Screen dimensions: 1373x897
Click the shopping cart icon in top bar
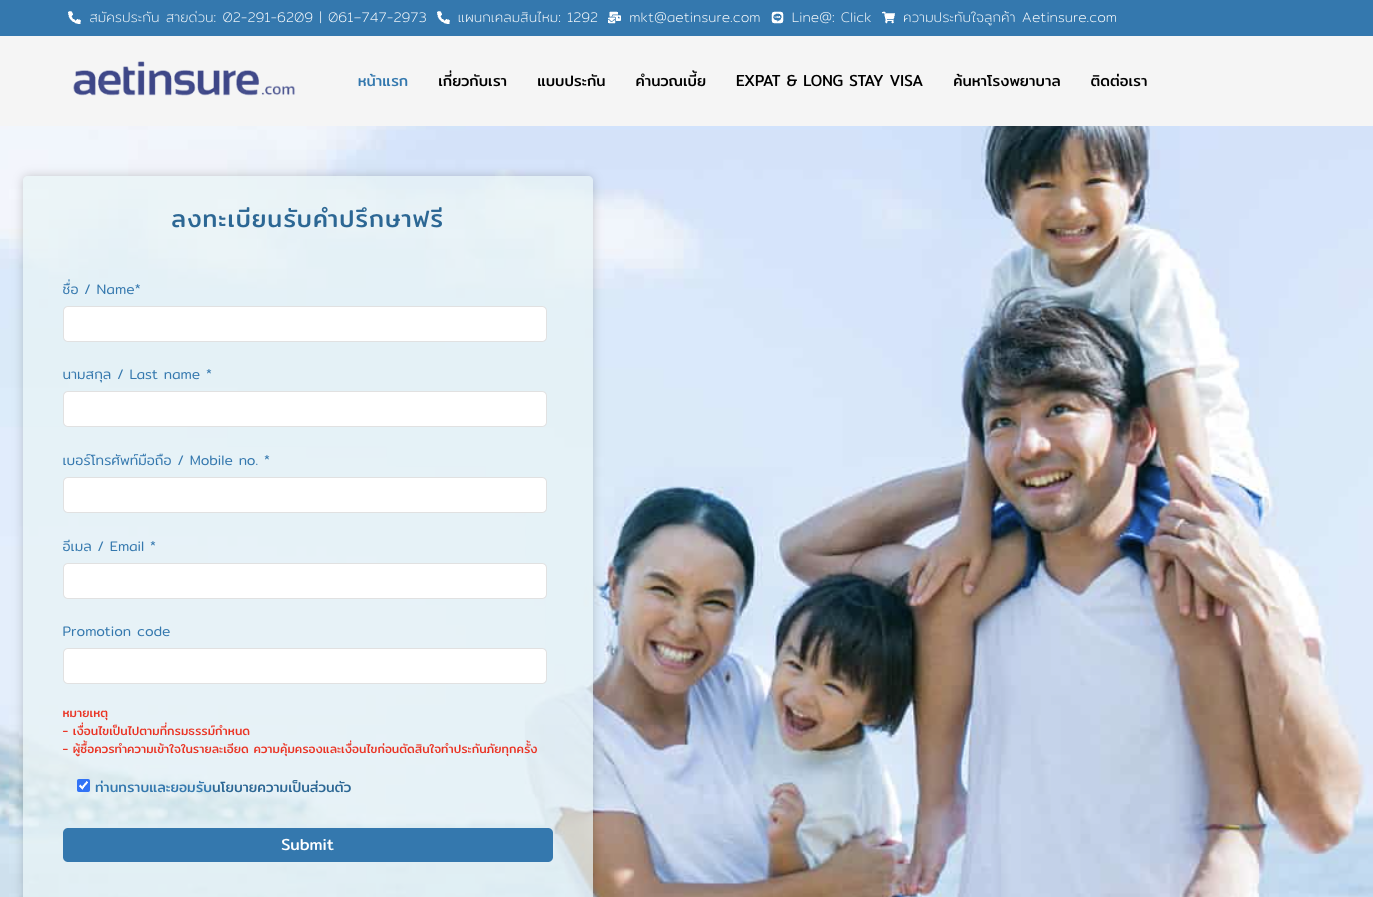point(888,18)
